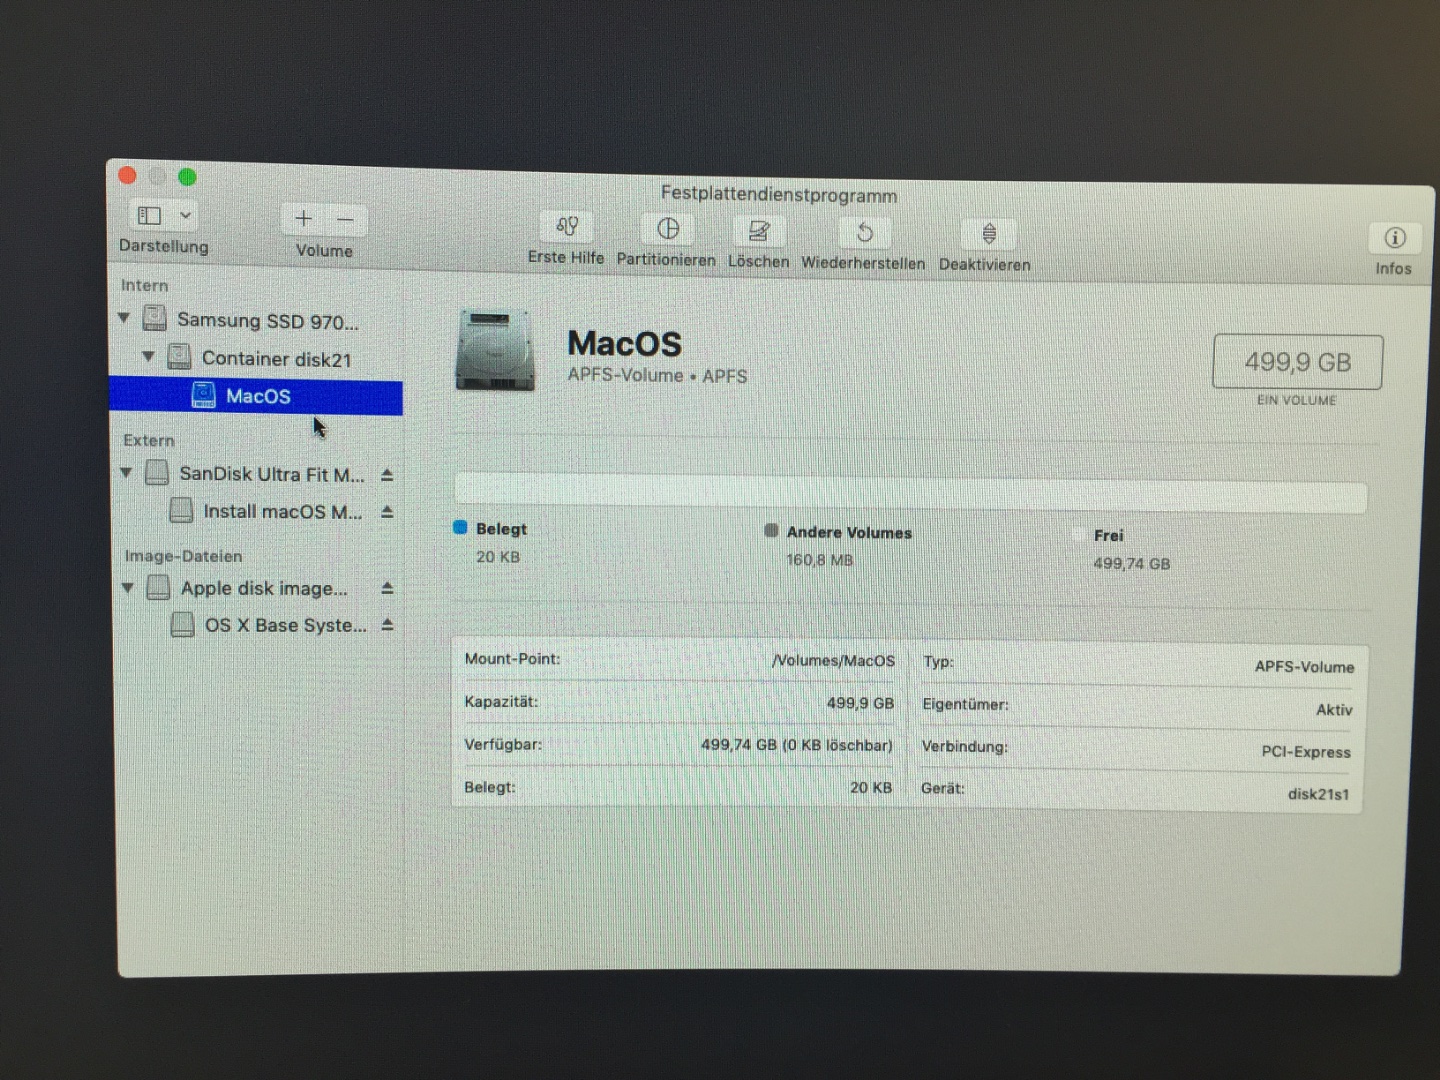Click the MacOS volume icon in the sidebar
The image size is (1440, 1080).
[203, 395]
